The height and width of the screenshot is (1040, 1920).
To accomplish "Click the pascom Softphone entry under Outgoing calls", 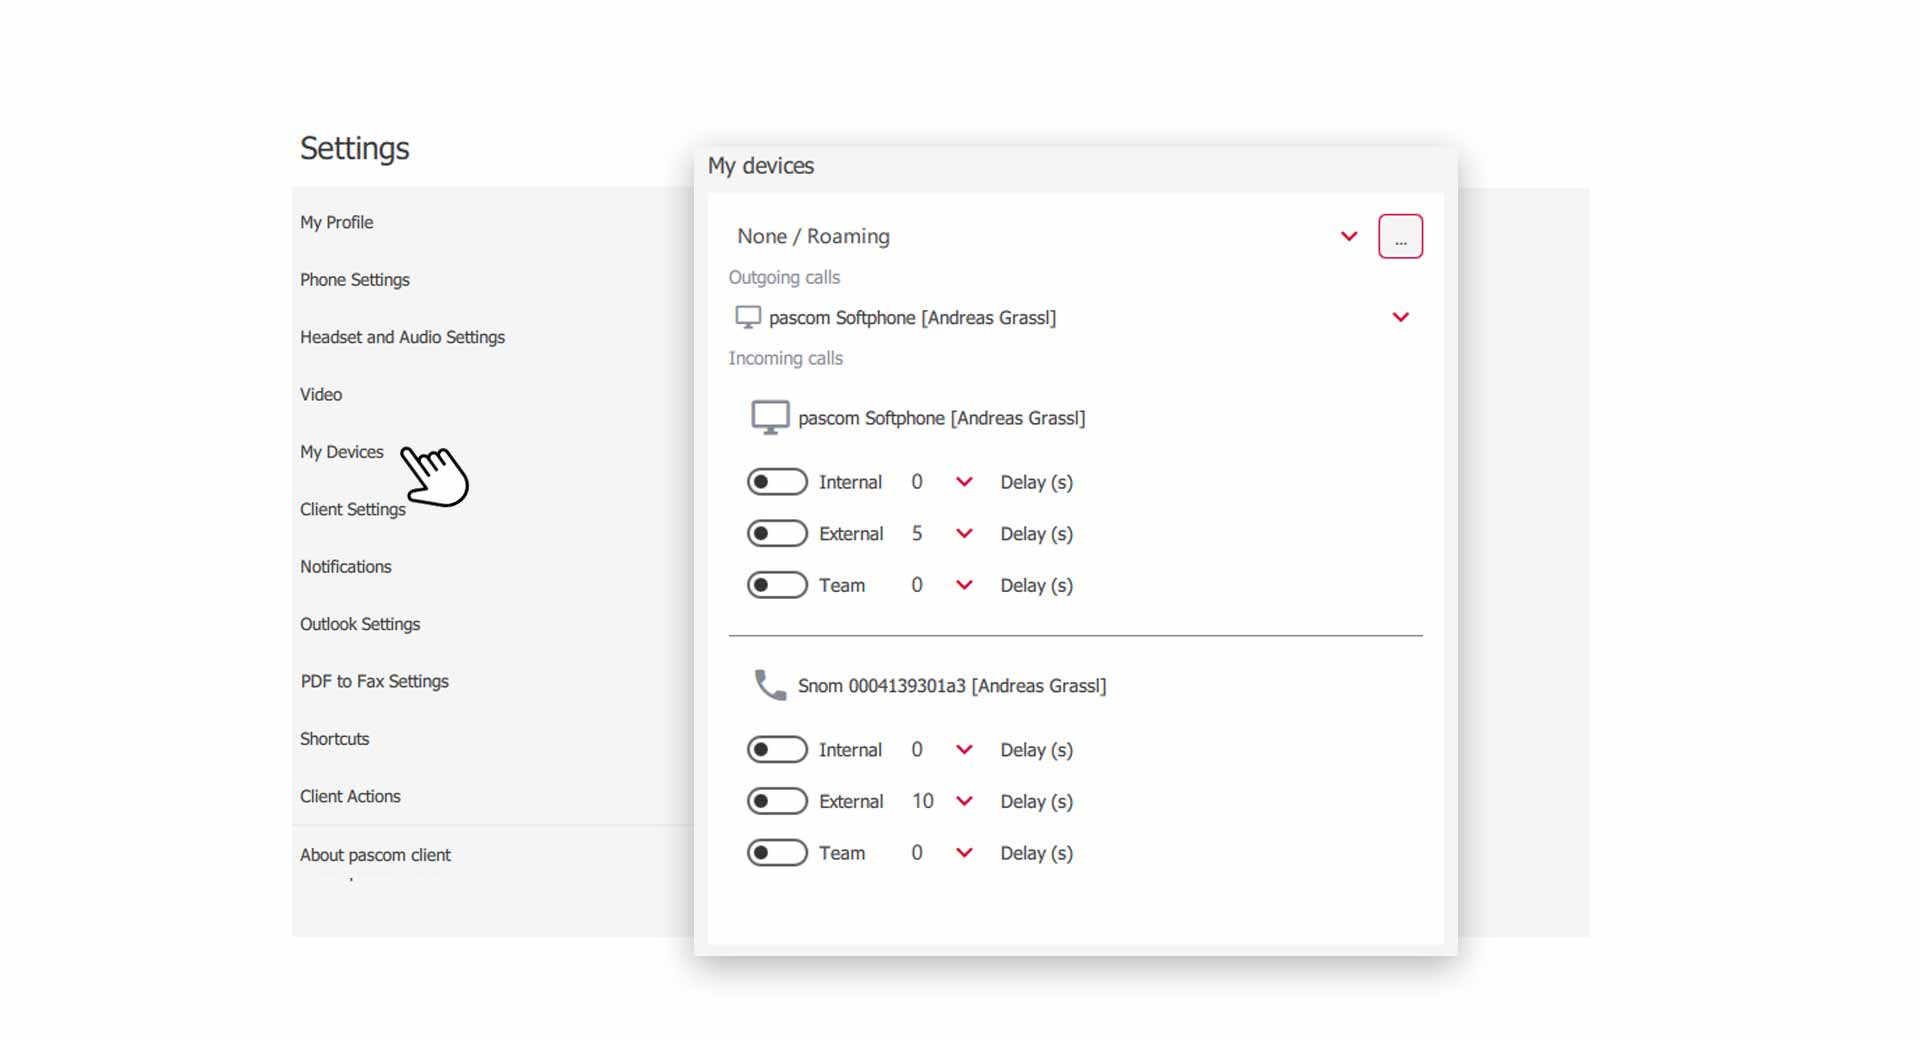I will 912,318.
